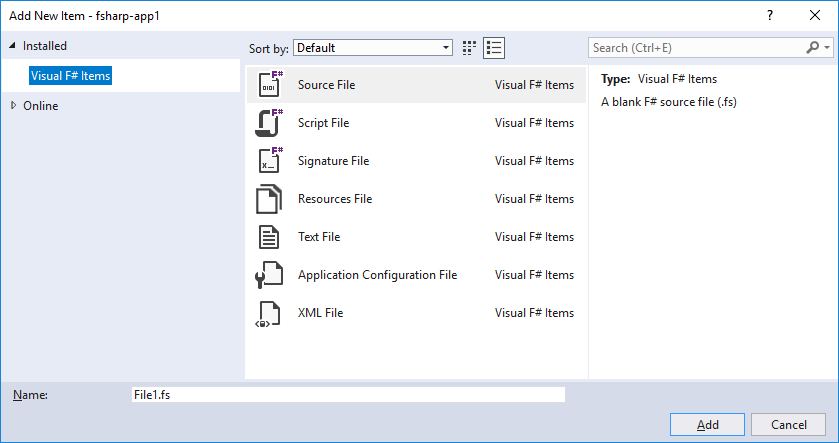
Task: Expand the Online tree node
Action: click(x=13, y=106)
